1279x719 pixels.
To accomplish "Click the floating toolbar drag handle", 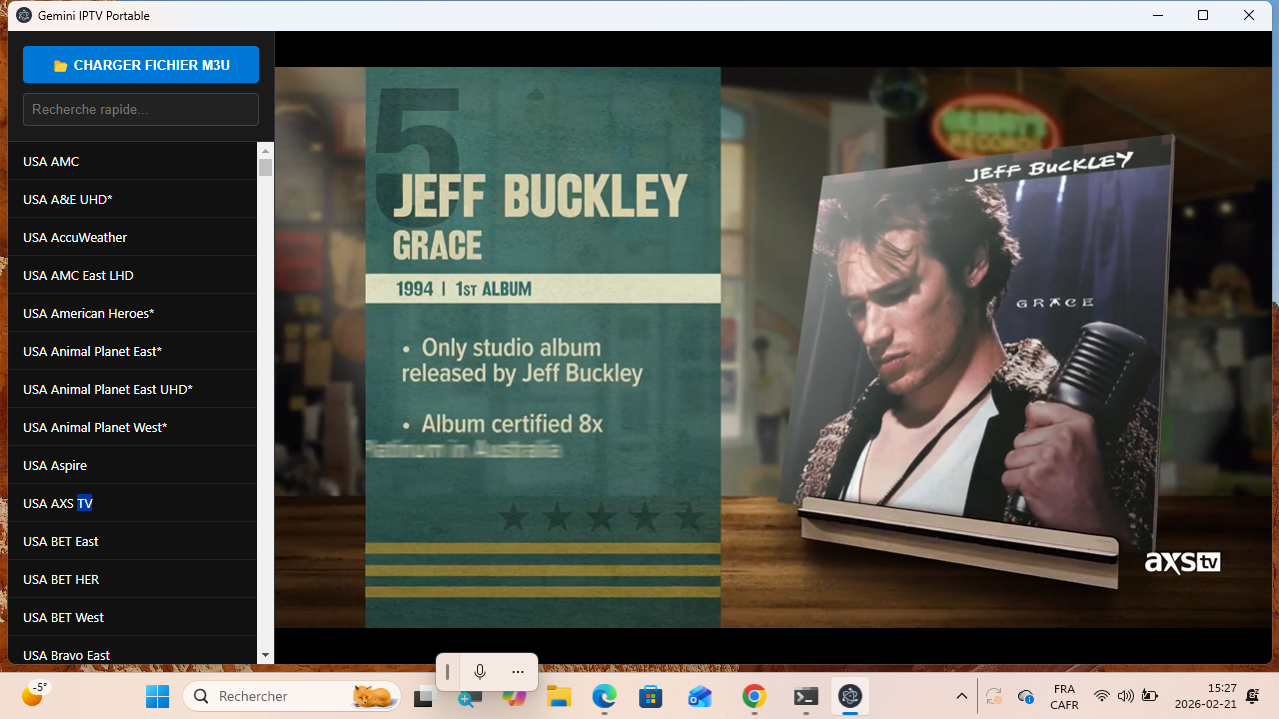I will coord(447,672).
